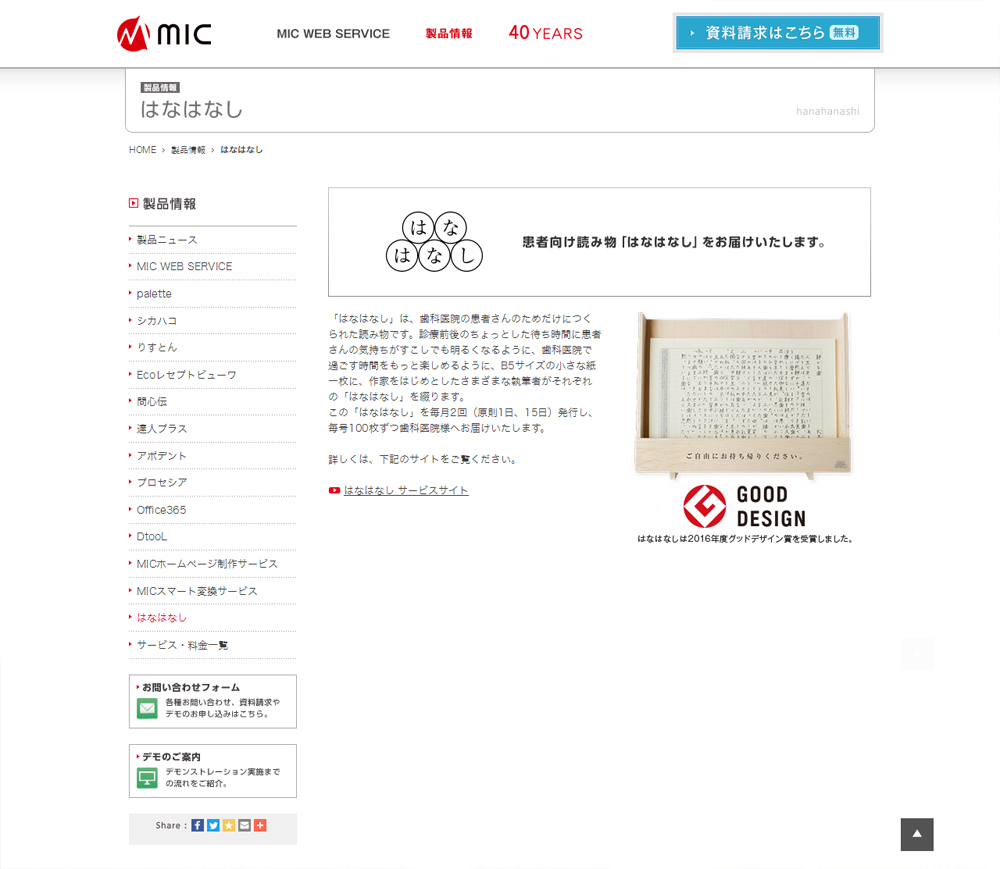Open DtooL in sidebar
This screenshot has width=1000, height=869.
click(152, 537)
